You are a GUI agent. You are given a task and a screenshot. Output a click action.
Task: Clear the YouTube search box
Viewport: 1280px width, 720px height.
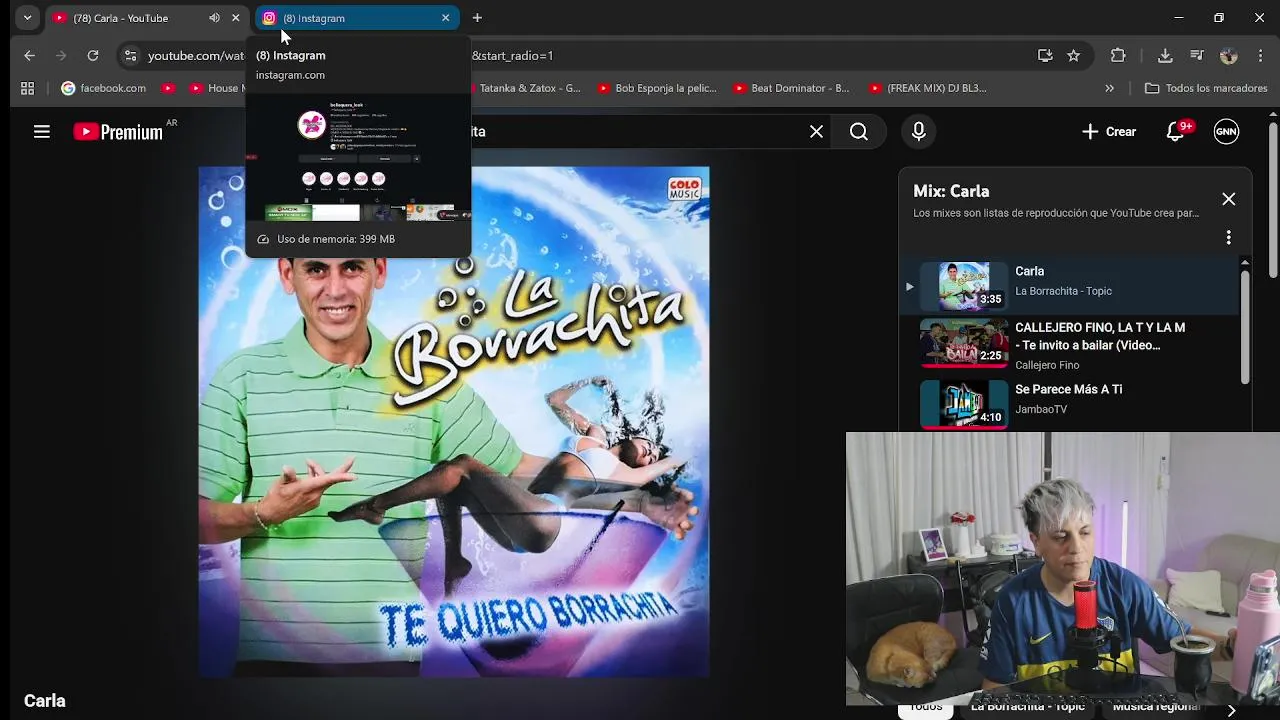(817, 131)
